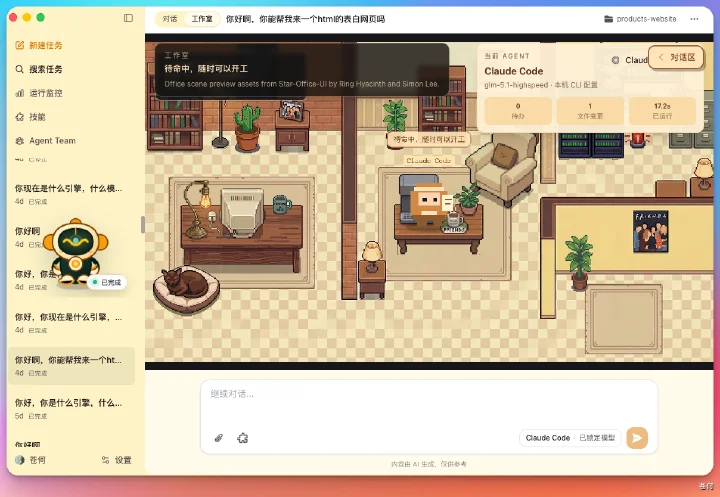The image size is (720, 497).
Task: Click the green robot mascot
Action: click(x=75, y=251)
